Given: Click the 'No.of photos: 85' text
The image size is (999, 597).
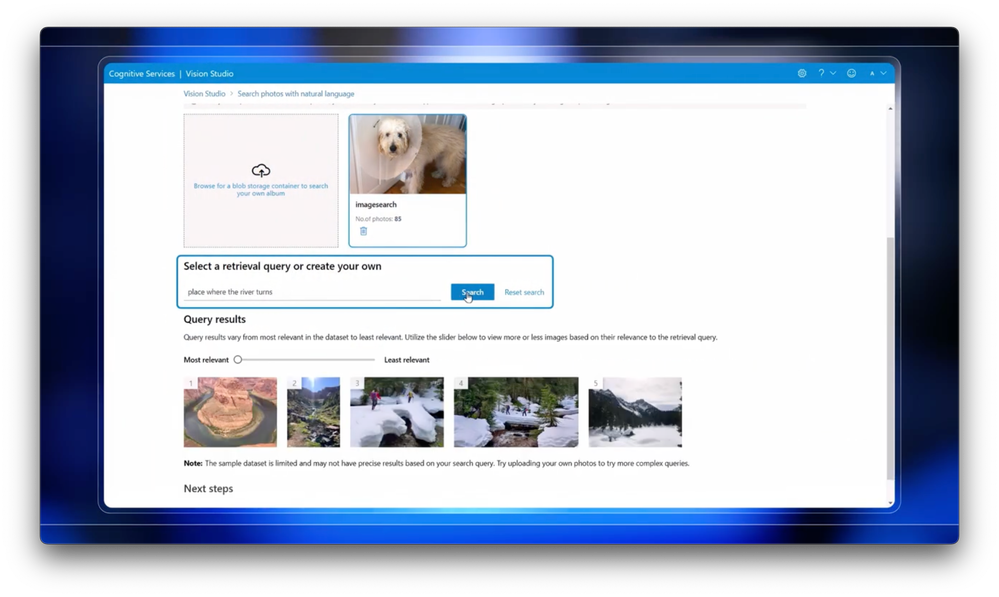Looking at the screenshot, I should click(x=378, y=219).
